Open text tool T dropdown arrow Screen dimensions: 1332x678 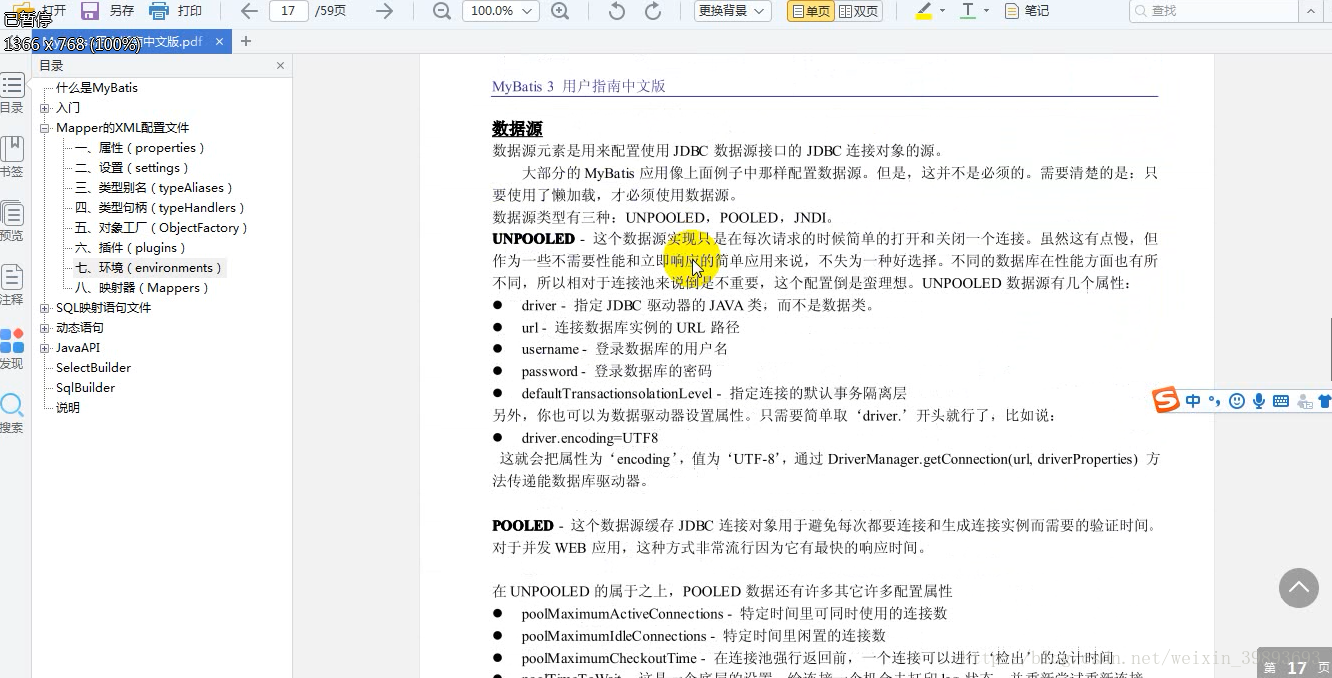coord(987,11)
